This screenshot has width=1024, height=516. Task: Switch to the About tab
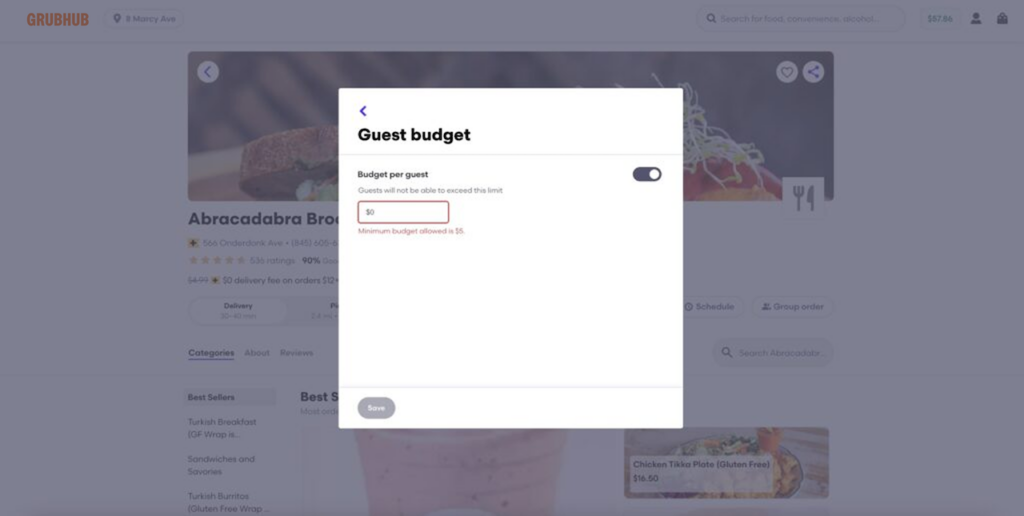pyautogui.click(x=257, y=353)
